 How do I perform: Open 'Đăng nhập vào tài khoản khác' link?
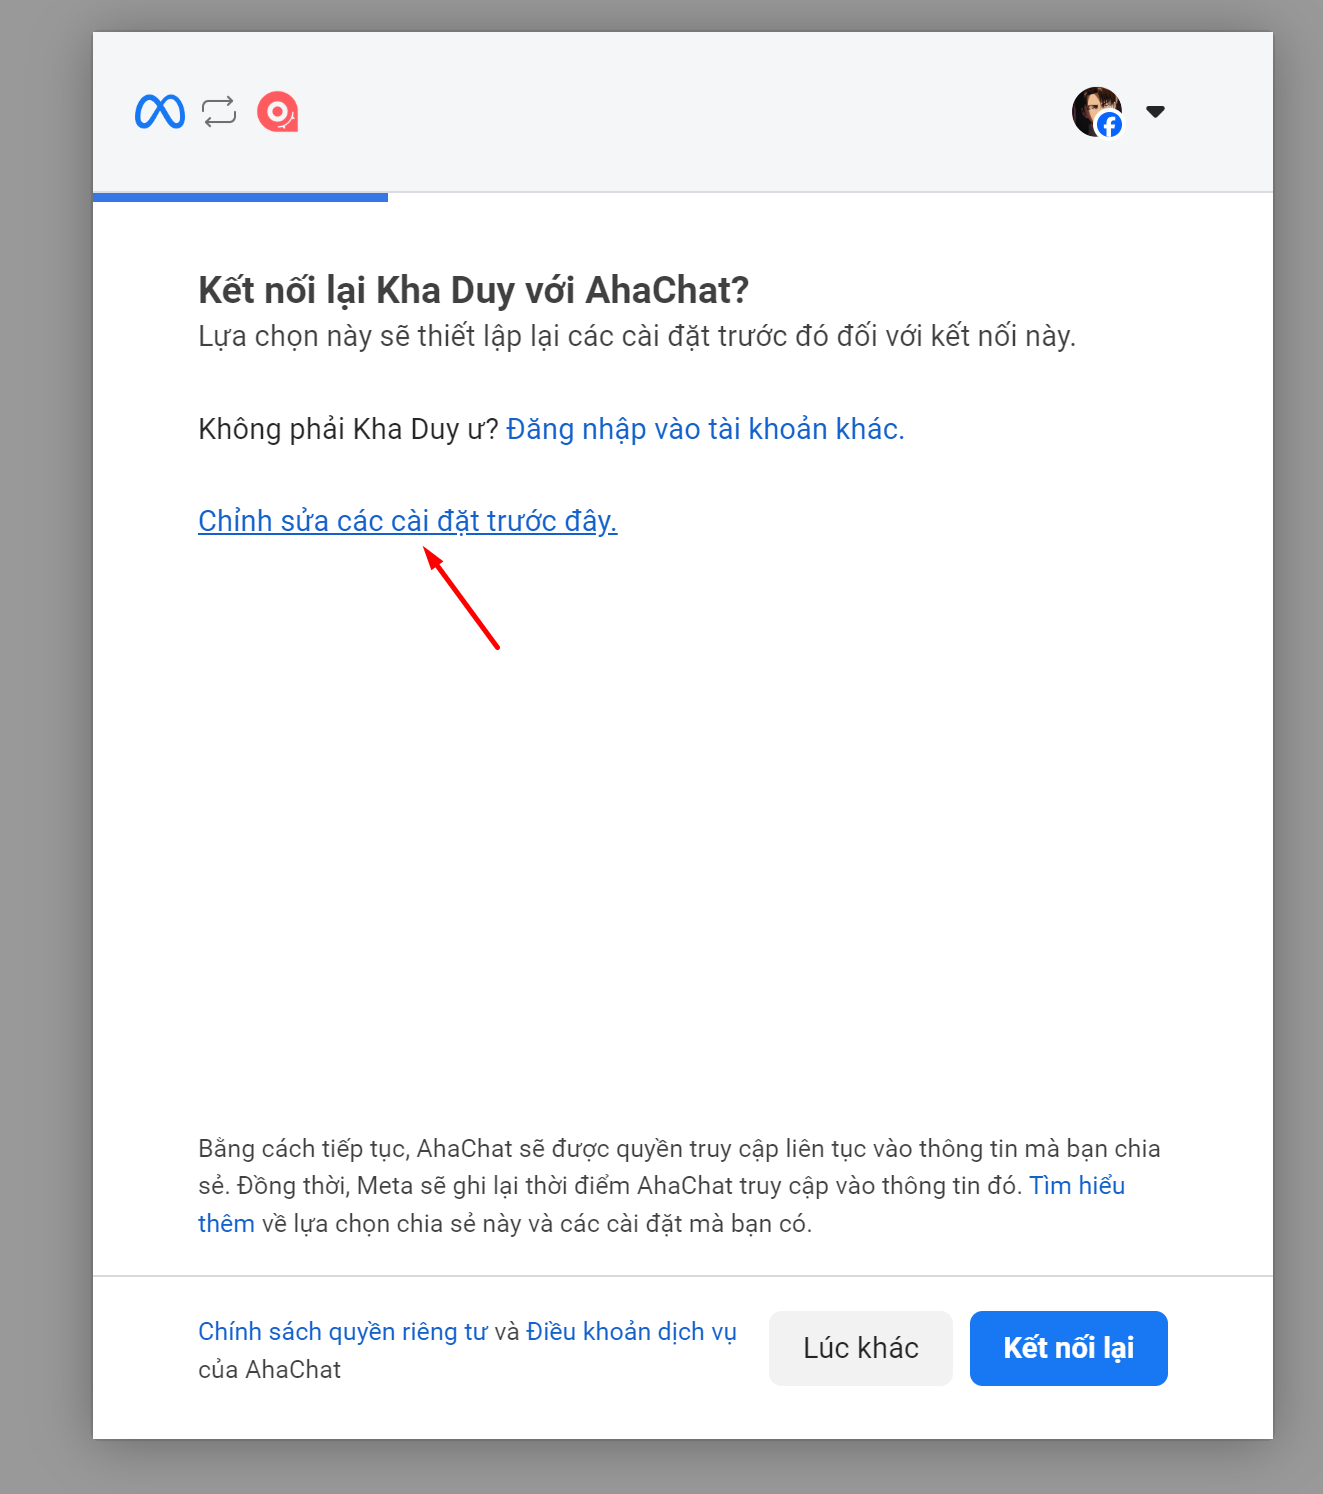pos(705,429)
